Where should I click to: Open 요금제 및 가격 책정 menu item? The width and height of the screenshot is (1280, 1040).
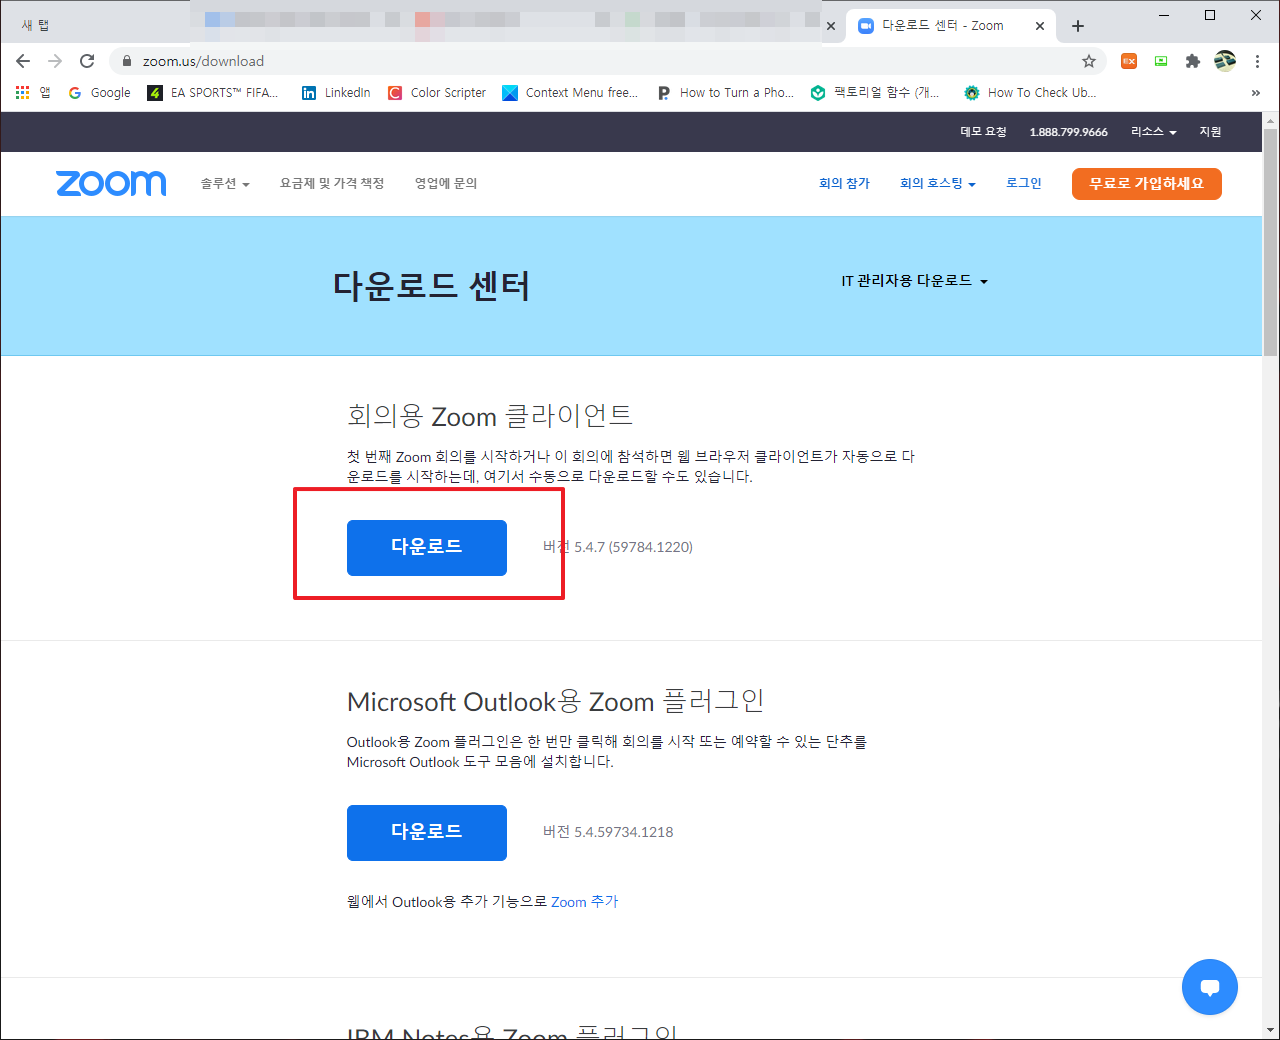(x=332, y=184)
